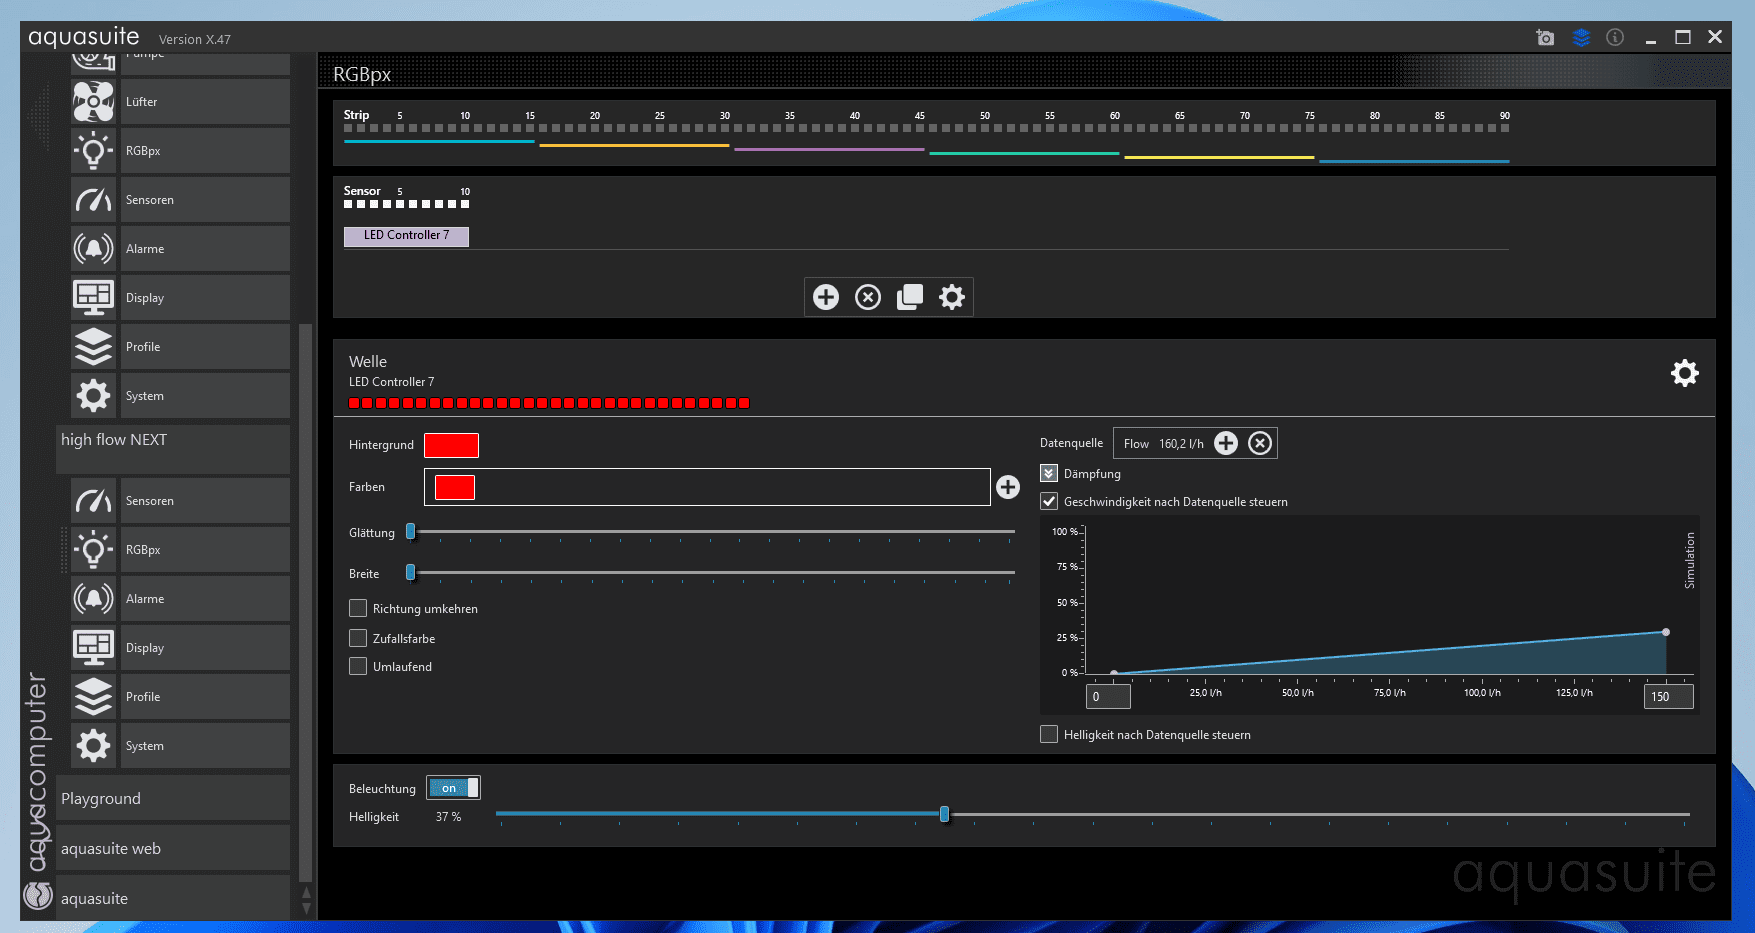Open System above the high flow NEXT header
This screenshot has width=1755, height=933.
(180, 396)
